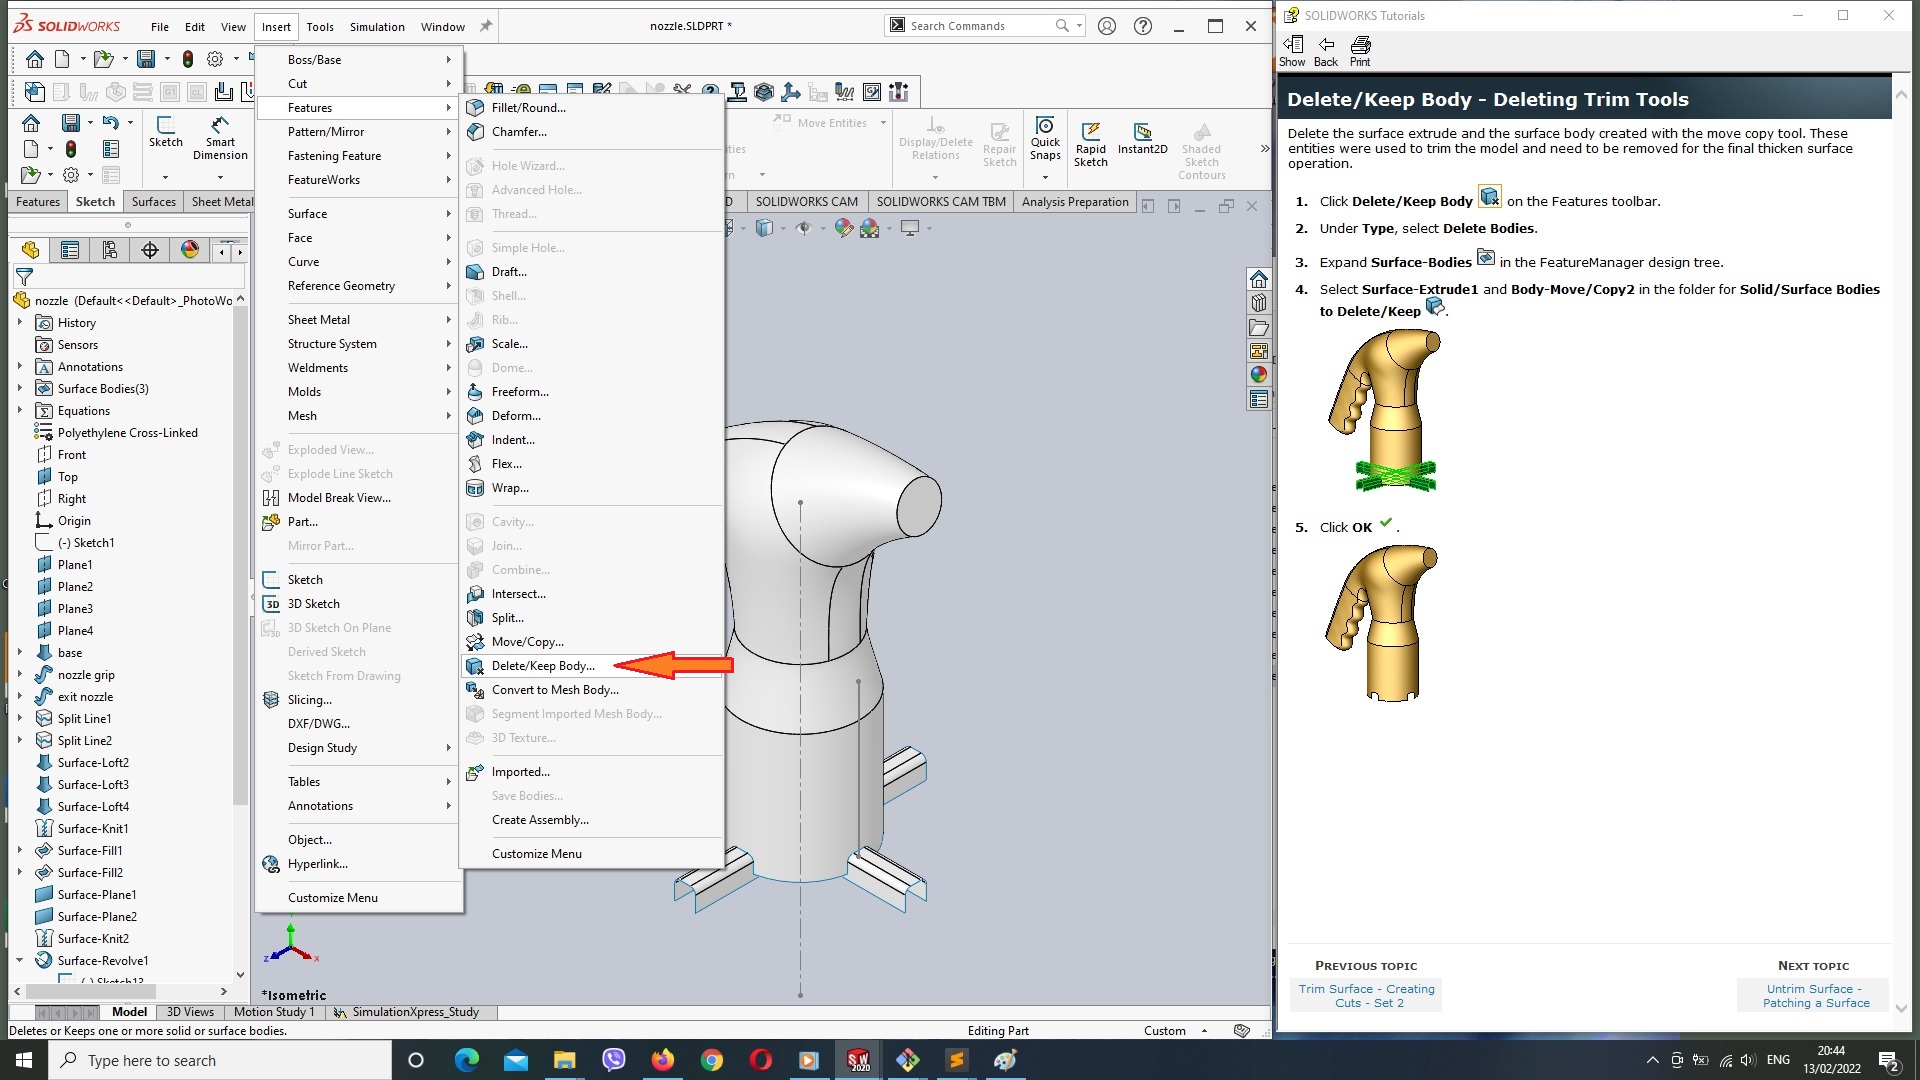Toggle Hide/Show Items eye icon
The height and width of the screenshot is (1080, 1920).
click(802, 228)
